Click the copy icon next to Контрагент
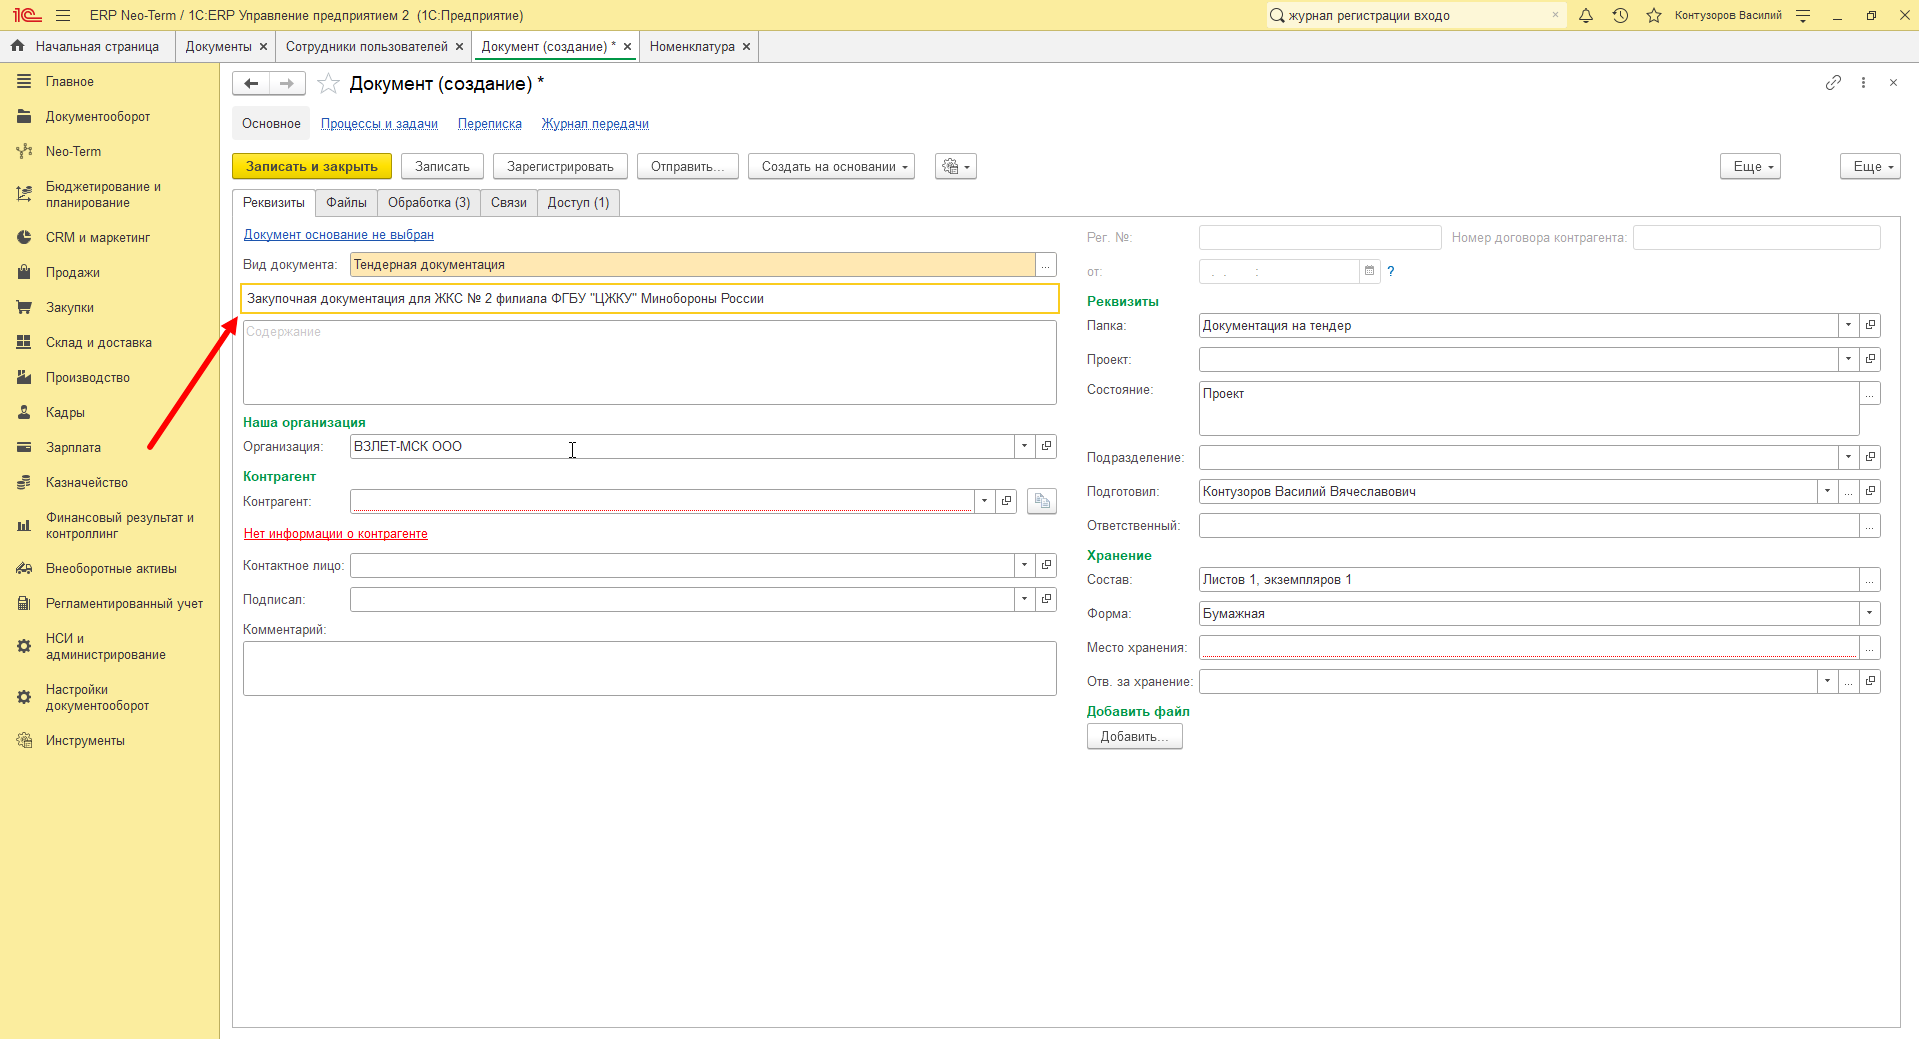Image resolution: width=1919 pixels, height=1039 pixels. coord(1042,501)
